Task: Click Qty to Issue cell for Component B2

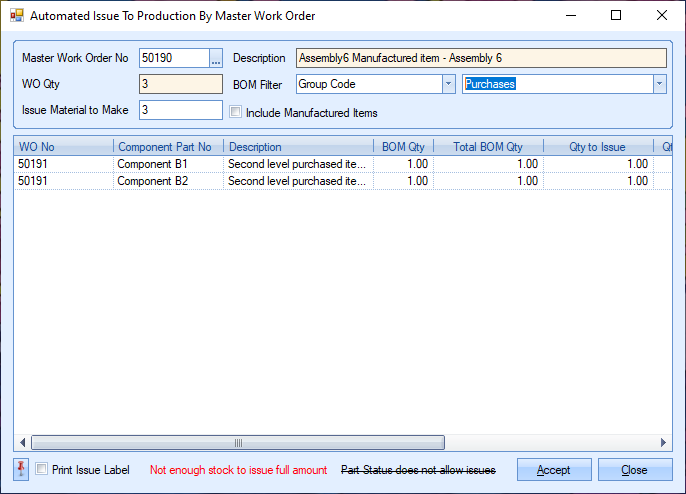Action: [598, 181]
